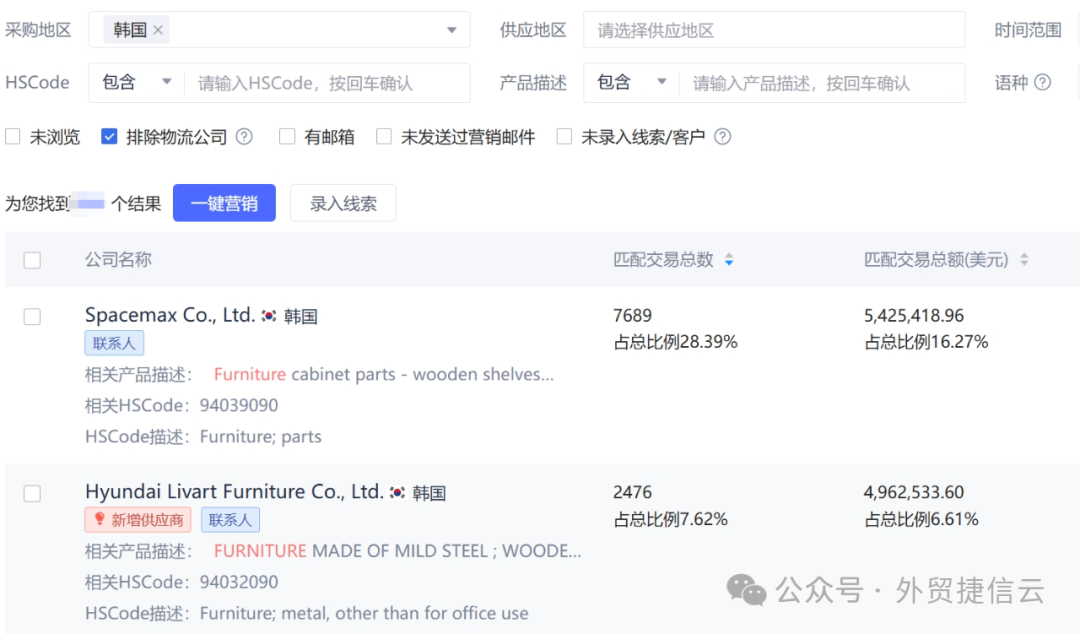The image size is (1080, 634).
Task: Click '占总比例28.39%' text
Action: click(x=676, y=342)
